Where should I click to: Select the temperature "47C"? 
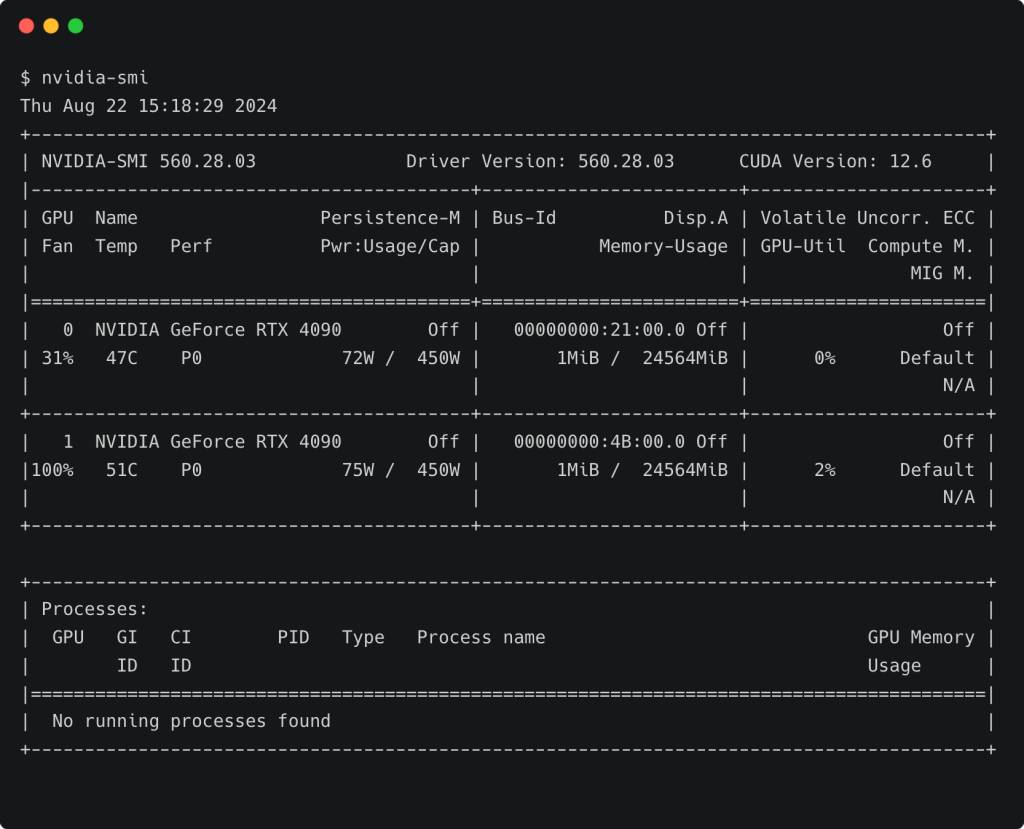[121, 358]
